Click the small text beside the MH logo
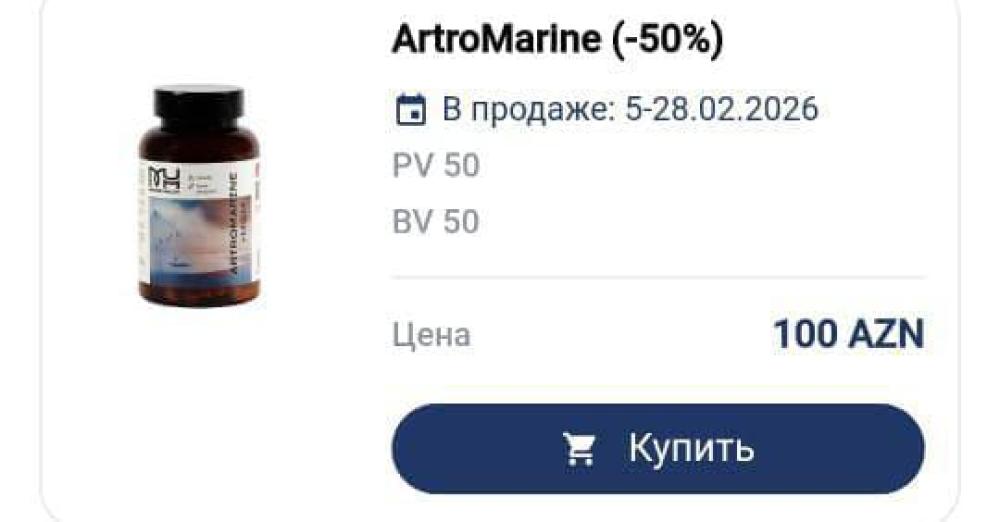This screenshot has height=522, width=1000. [202, 181]
